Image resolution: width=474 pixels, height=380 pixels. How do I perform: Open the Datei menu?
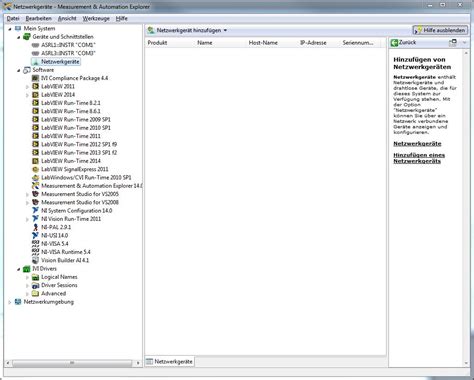tap(13, 18)
